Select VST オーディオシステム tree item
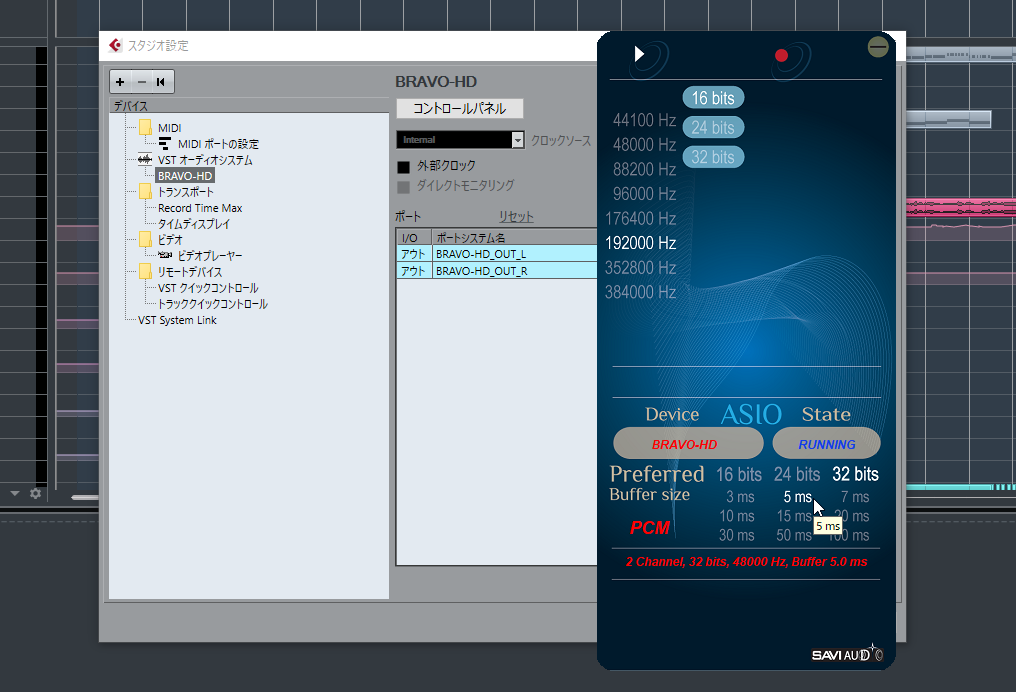1016x692 pixels. click(205, 159)
